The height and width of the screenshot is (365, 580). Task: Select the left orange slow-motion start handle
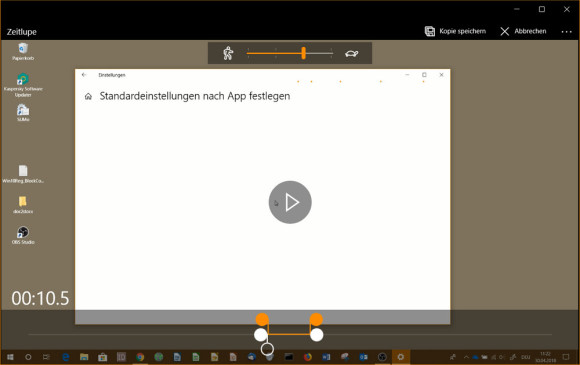pos(262,319)
